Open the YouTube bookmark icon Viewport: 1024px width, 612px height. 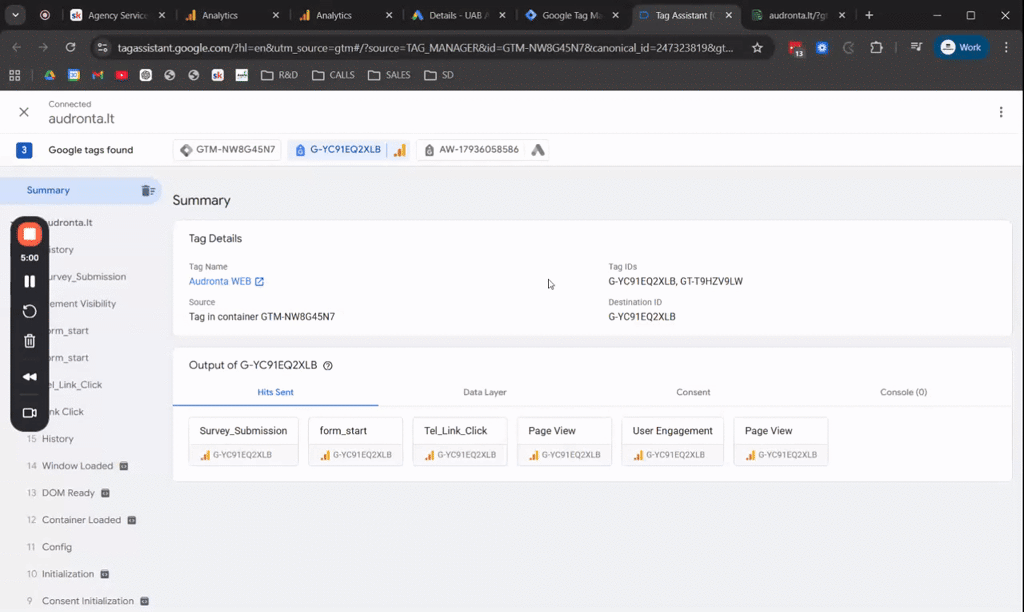tap(121, 75)
